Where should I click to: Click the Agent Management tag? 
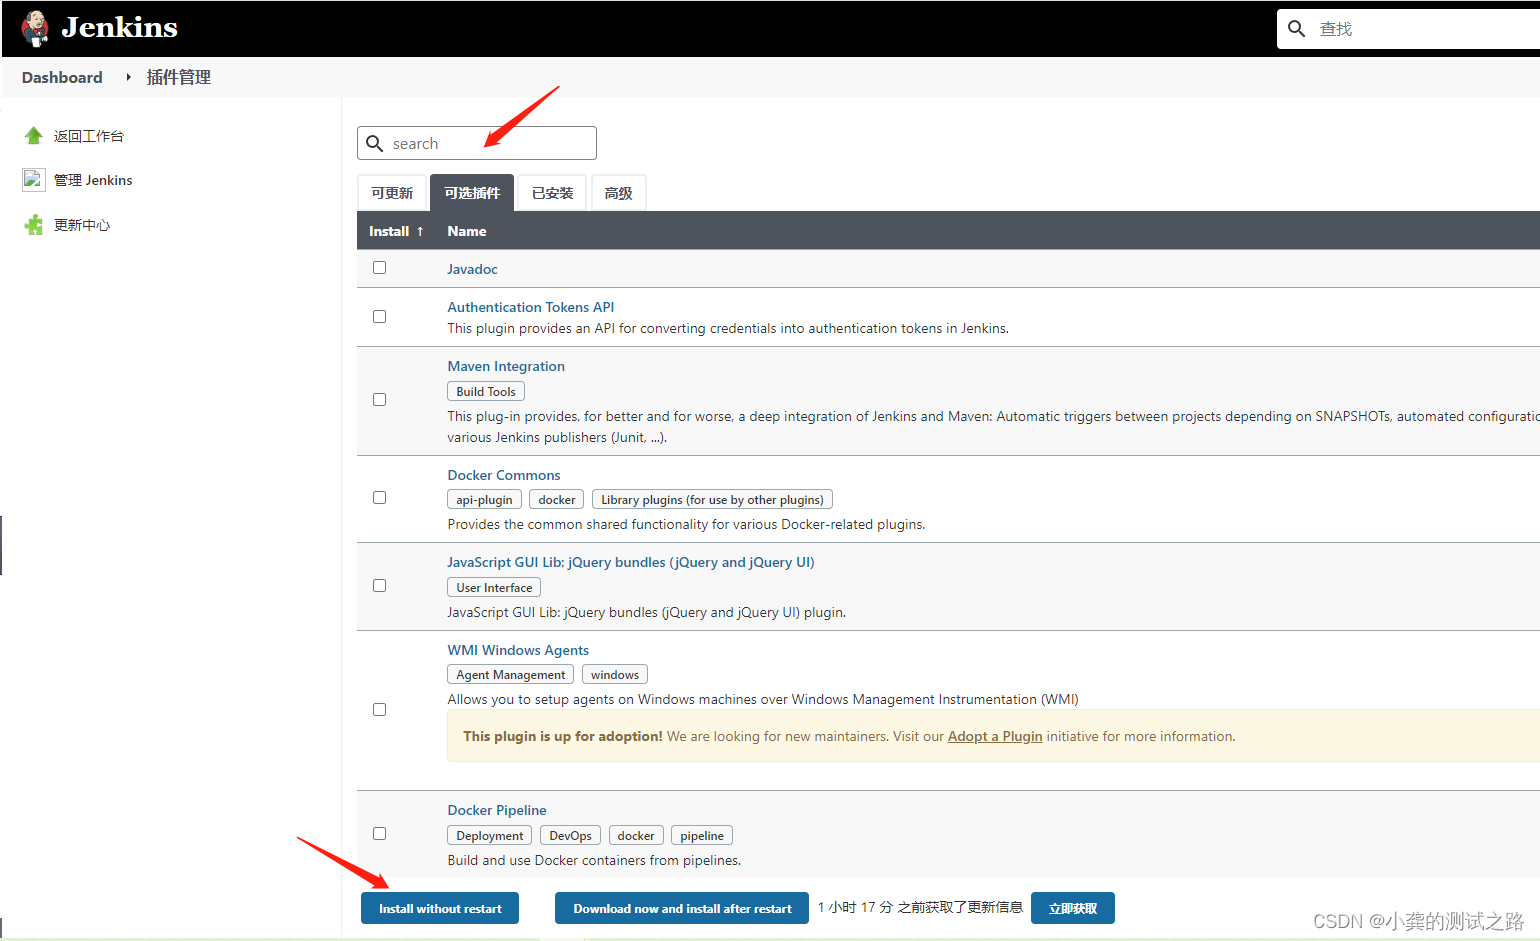[x=511, y=675]
